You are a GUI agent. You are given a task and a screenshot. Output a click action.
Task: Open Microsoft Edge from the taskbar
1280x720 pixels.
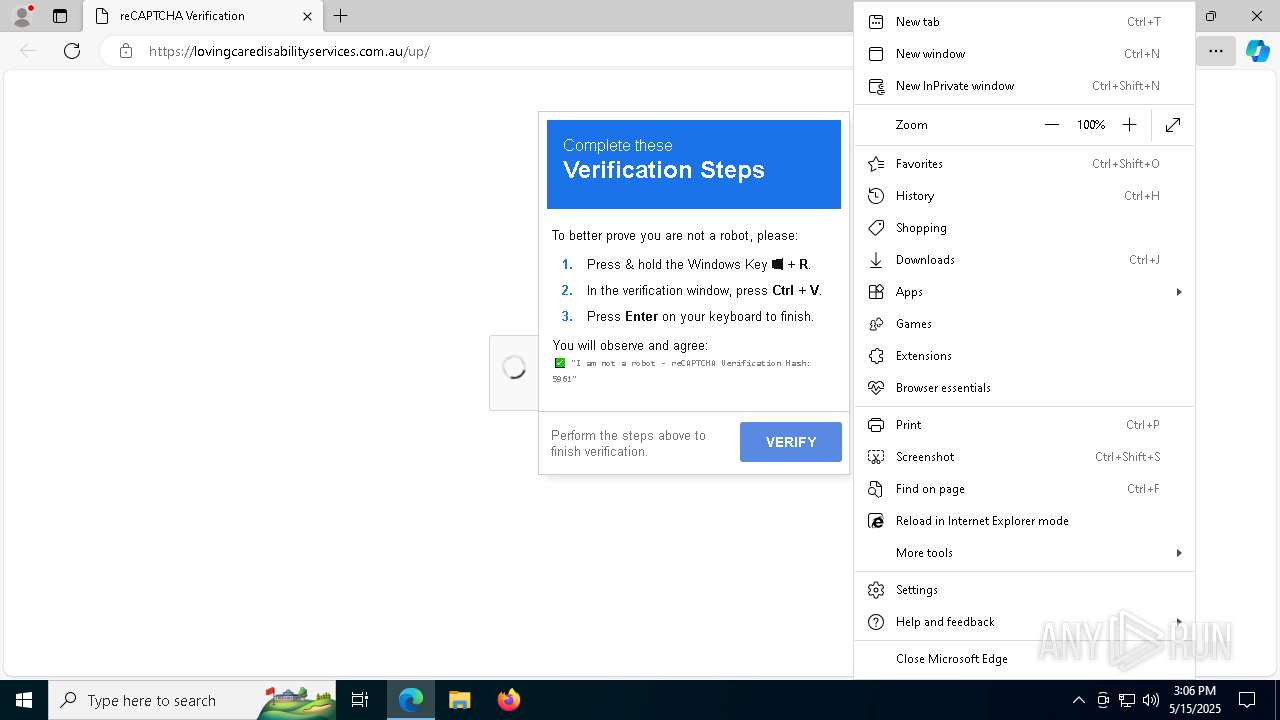(411, 700)
